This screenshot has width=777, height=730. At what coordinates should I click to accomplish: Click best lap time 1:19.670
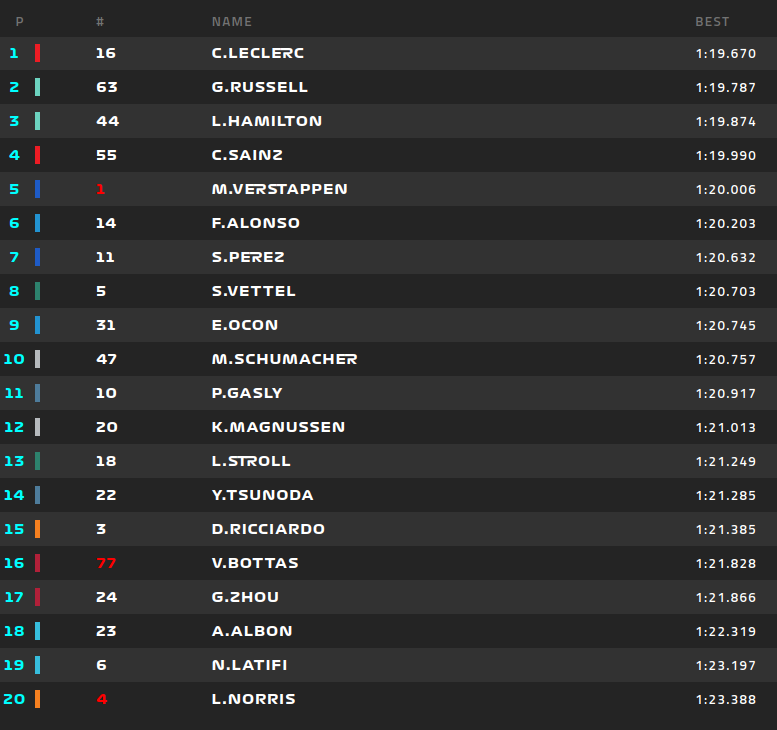coord(725,53)
